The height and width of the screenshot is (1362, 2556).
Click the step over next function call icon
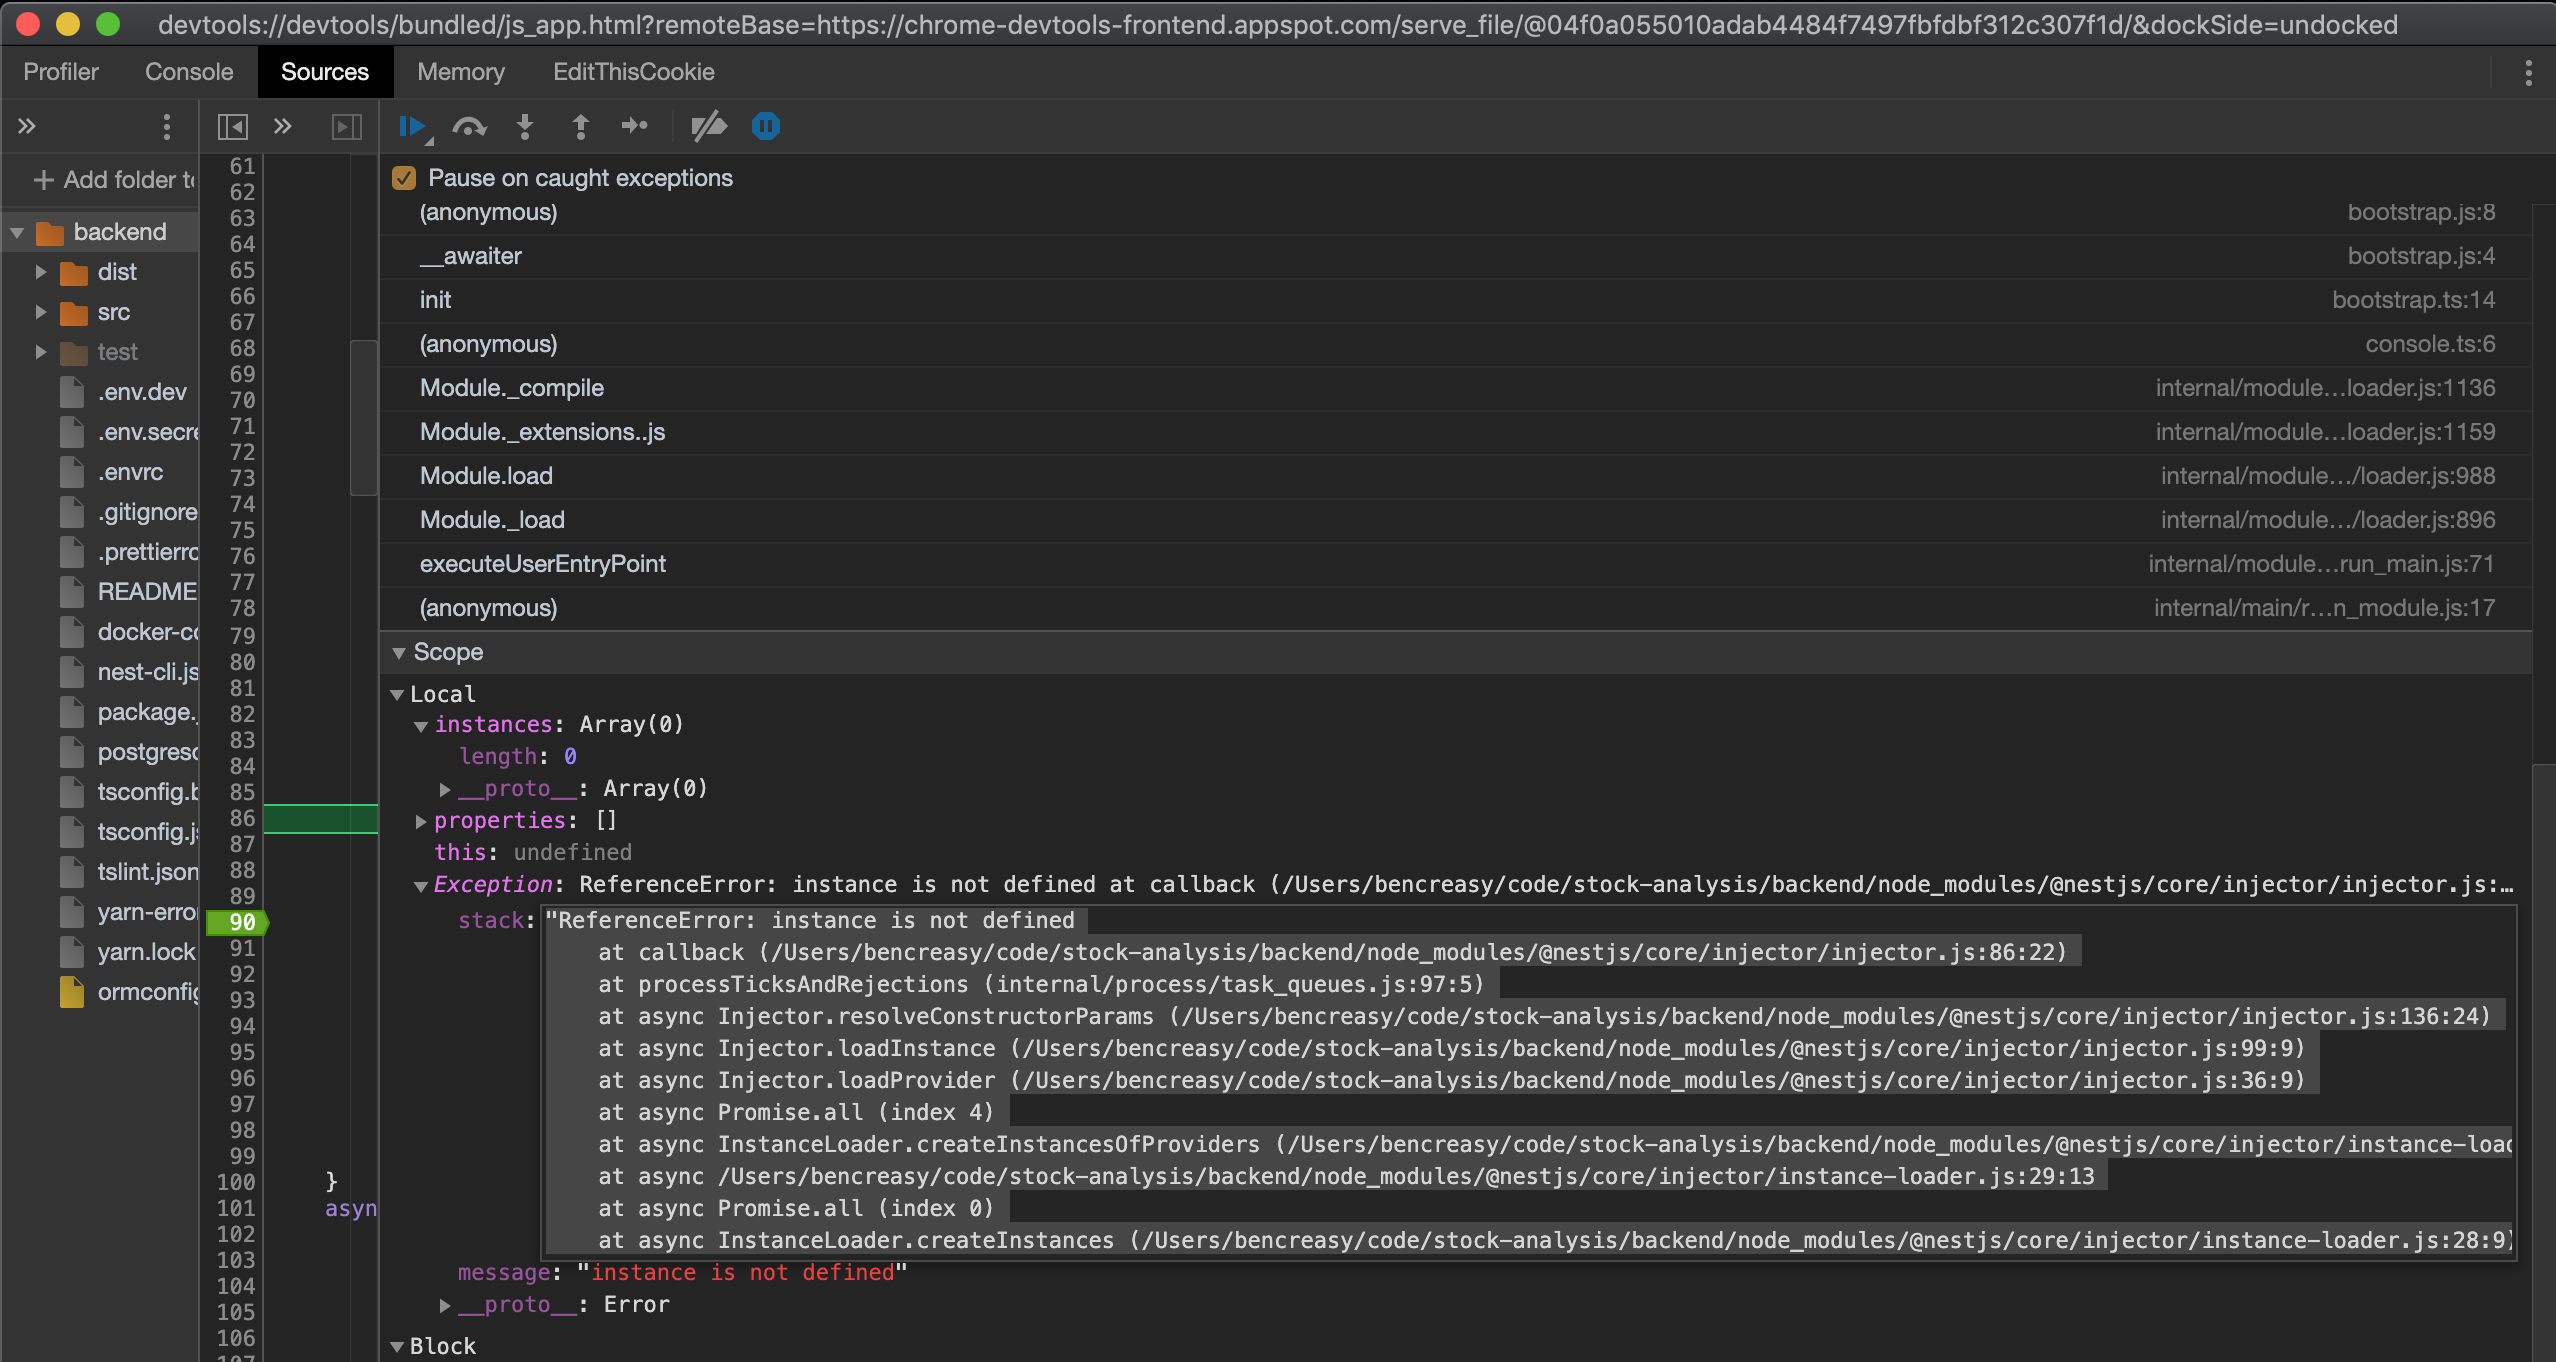[469, 126]
